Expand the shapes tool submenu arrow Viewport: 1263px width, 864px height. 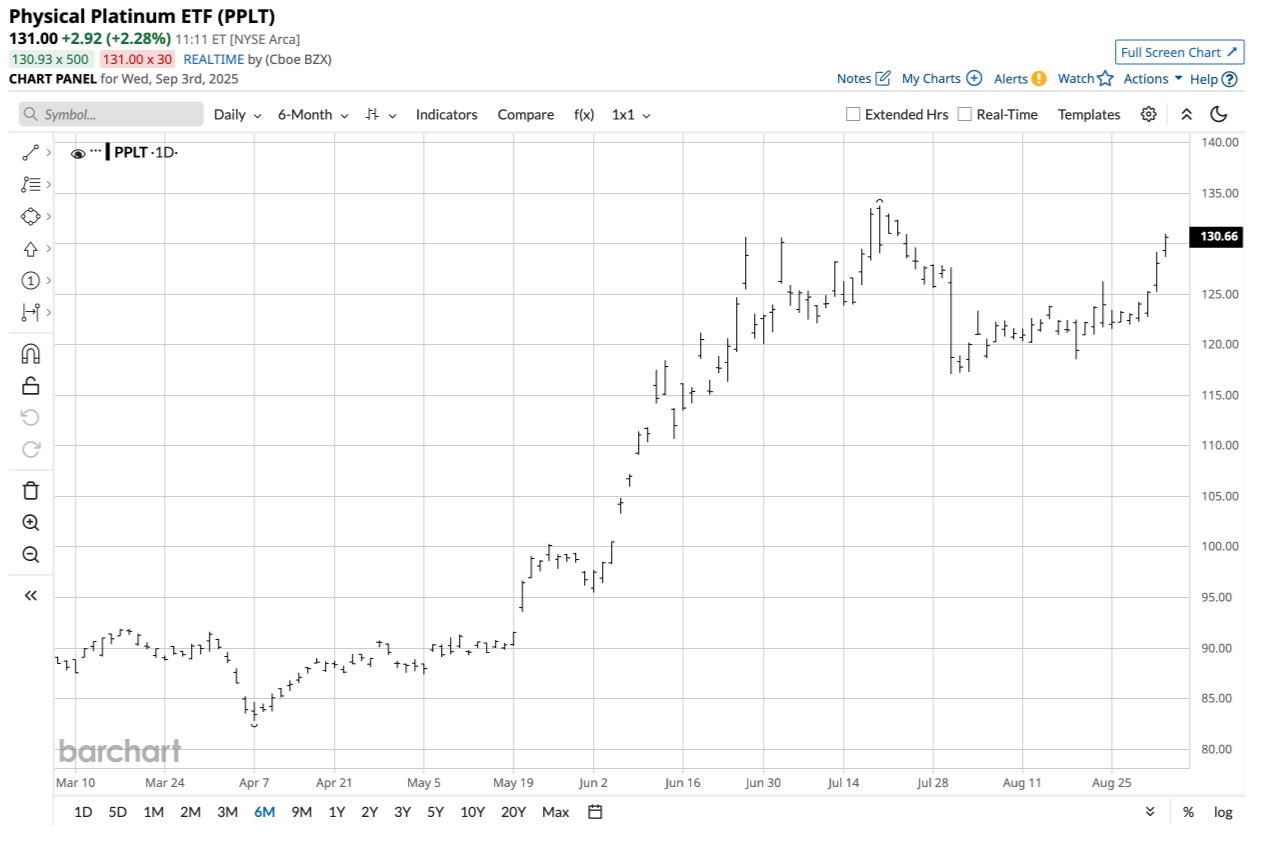(x=48, y=216)
